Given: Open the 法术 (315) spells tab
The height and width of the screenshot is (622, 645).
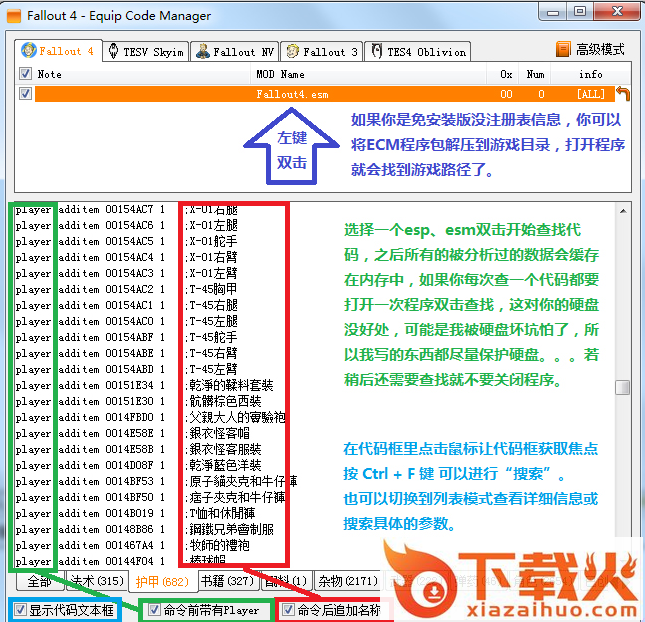Looking at the screenshot, I should 97,581.
